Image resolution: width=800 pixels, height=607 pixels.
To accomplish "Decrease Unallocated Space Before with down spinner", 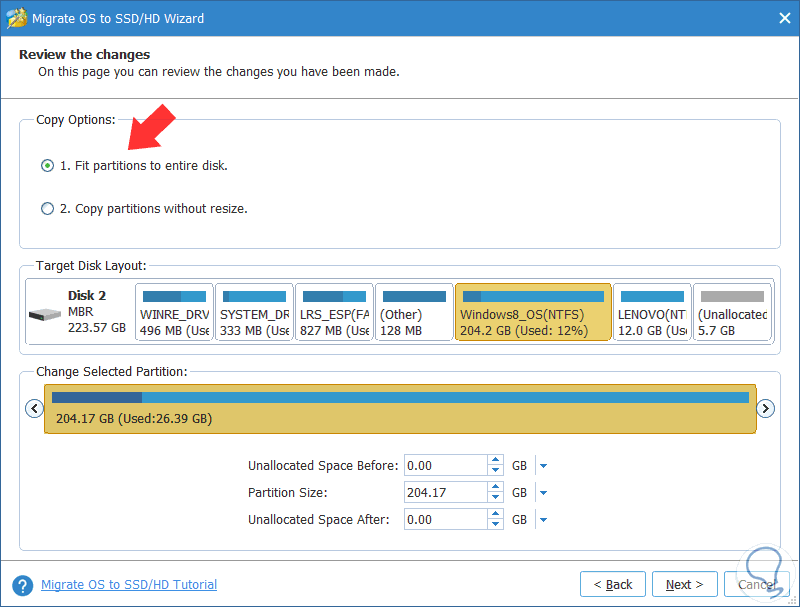I will pos(495,471).
